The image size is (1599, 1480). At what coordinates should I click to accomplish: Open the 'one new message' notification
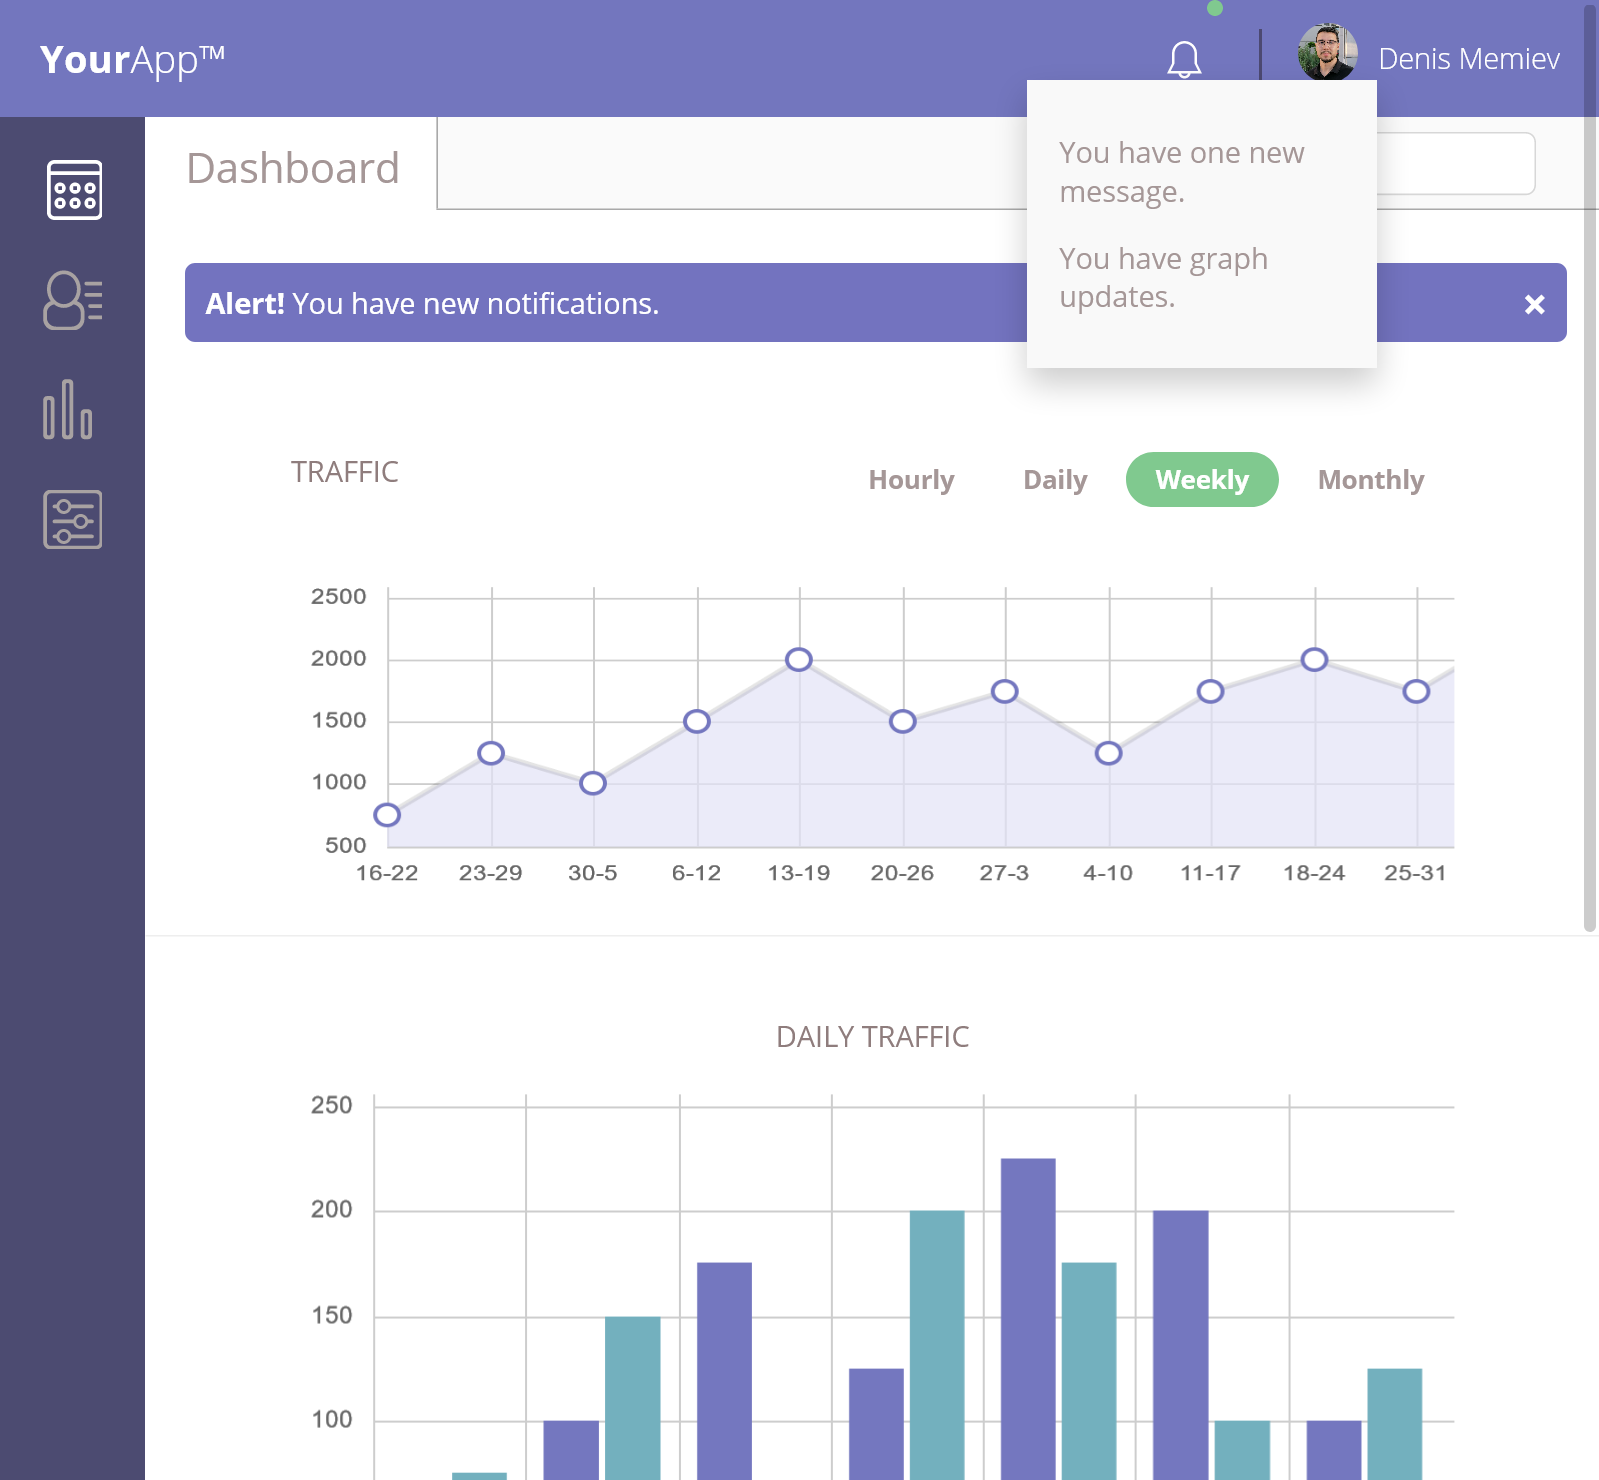pos(1182,172)
